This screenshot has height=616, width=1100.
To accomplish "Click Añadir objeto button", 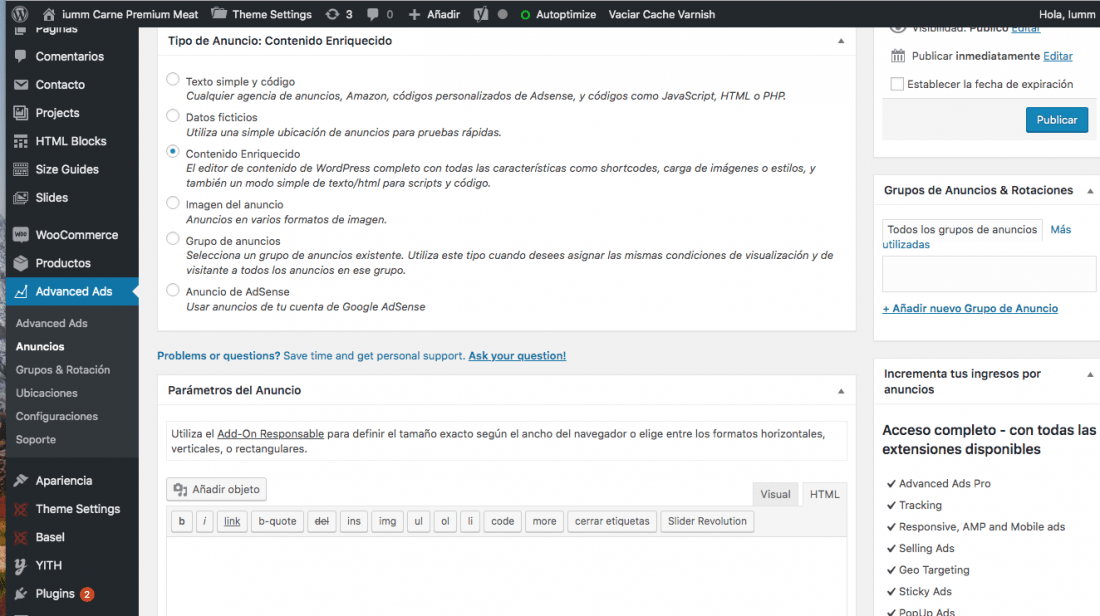I will (216, 489).
